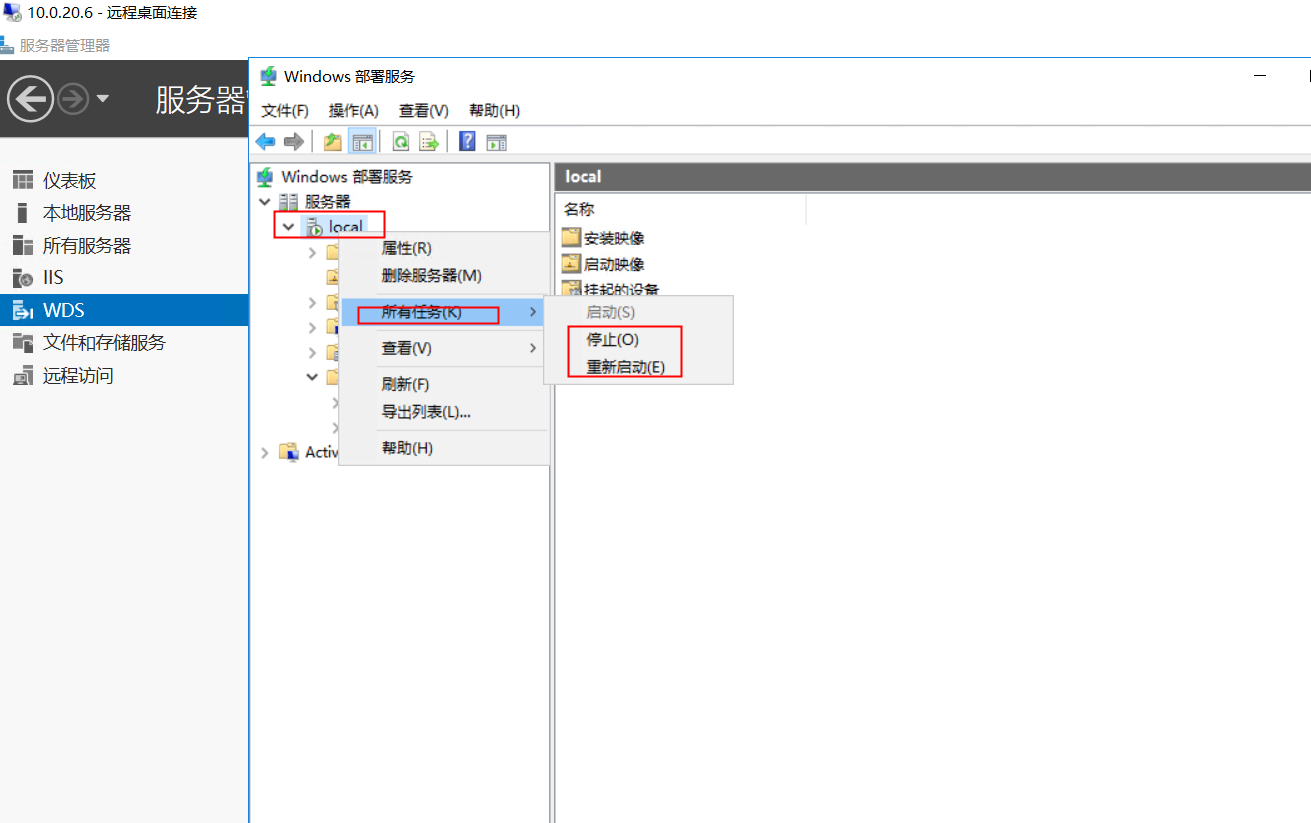Select the Windows 部署服务 root tree node
This screenshot has width=1311, height=823.
click(346, 177)
